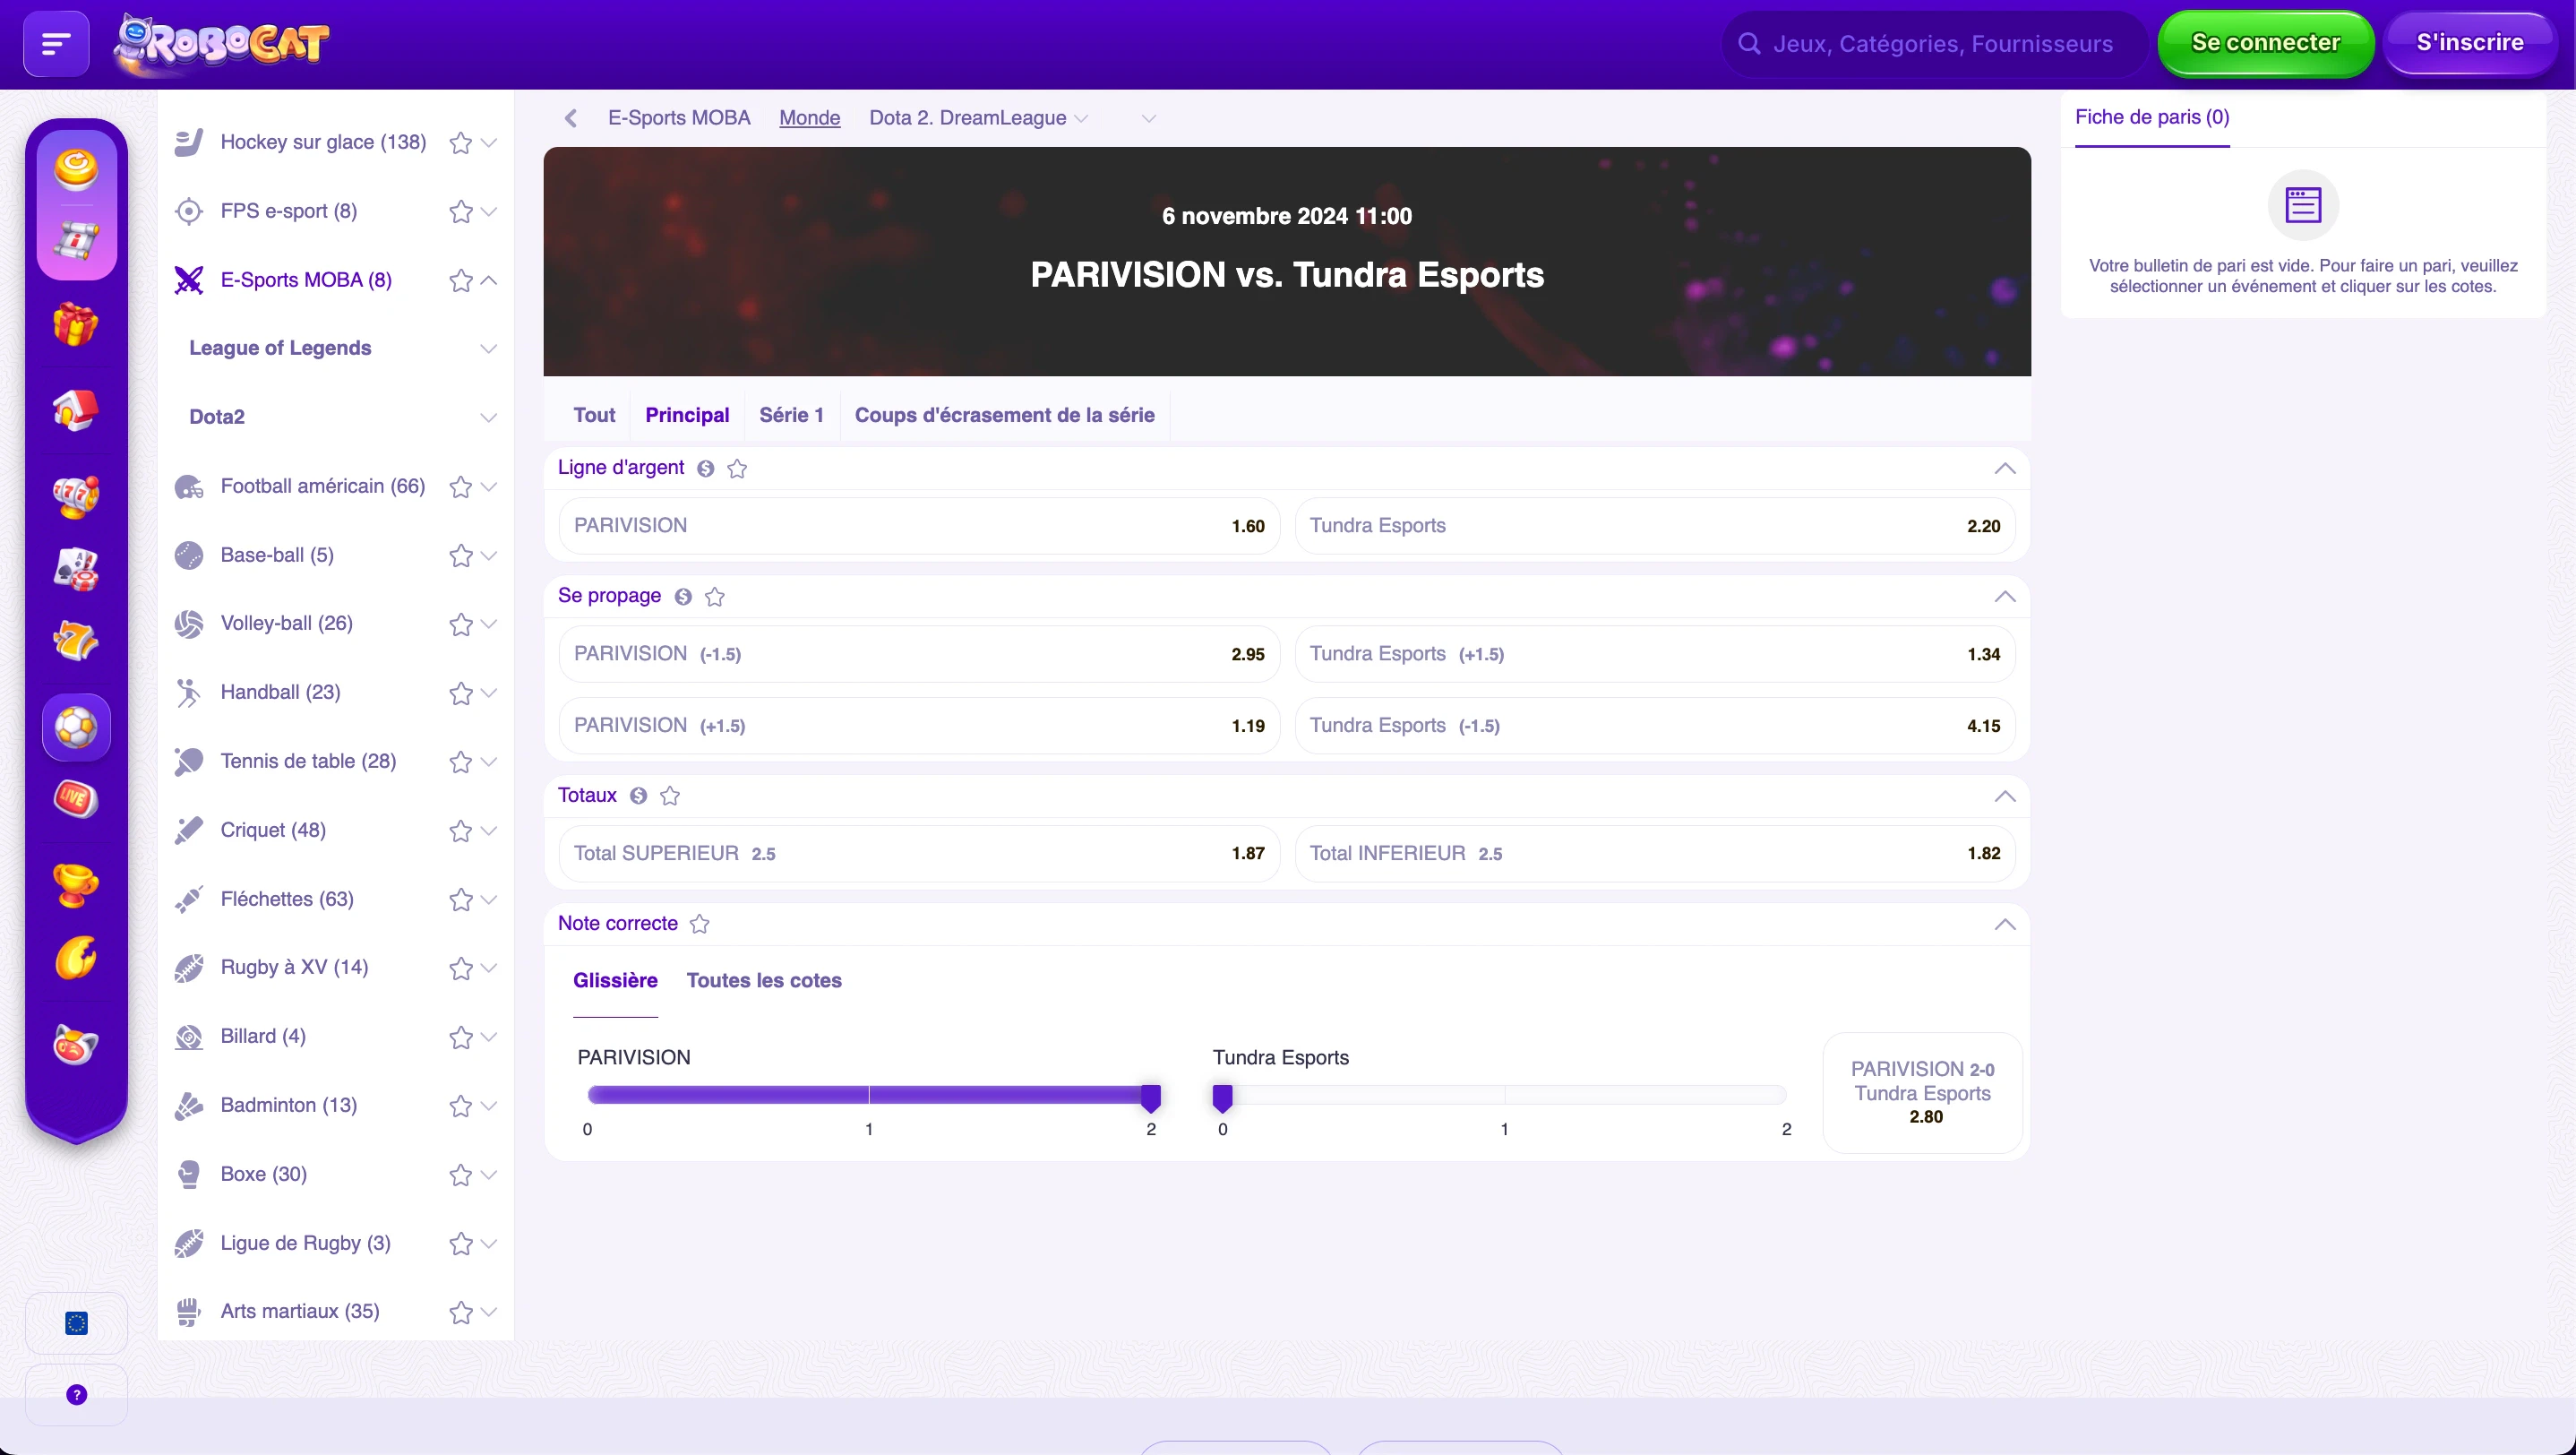The height and width of the screenshot is (1455, 2576).
Task: Switch to the Série 1 tab
Action: (791, 414)
